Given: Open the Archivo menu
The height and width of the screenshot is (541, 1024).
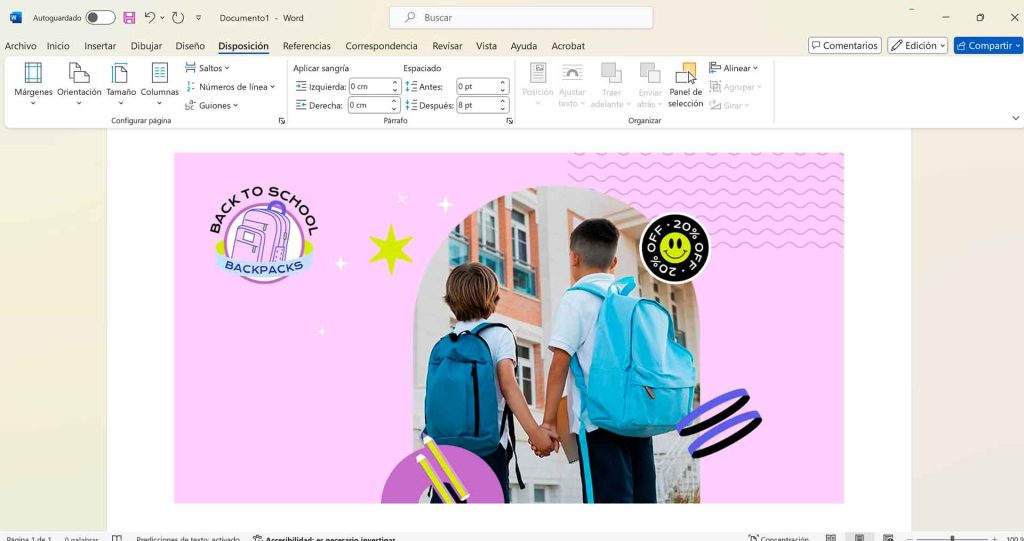Looking at the screenshot, I should coord(20,46).
